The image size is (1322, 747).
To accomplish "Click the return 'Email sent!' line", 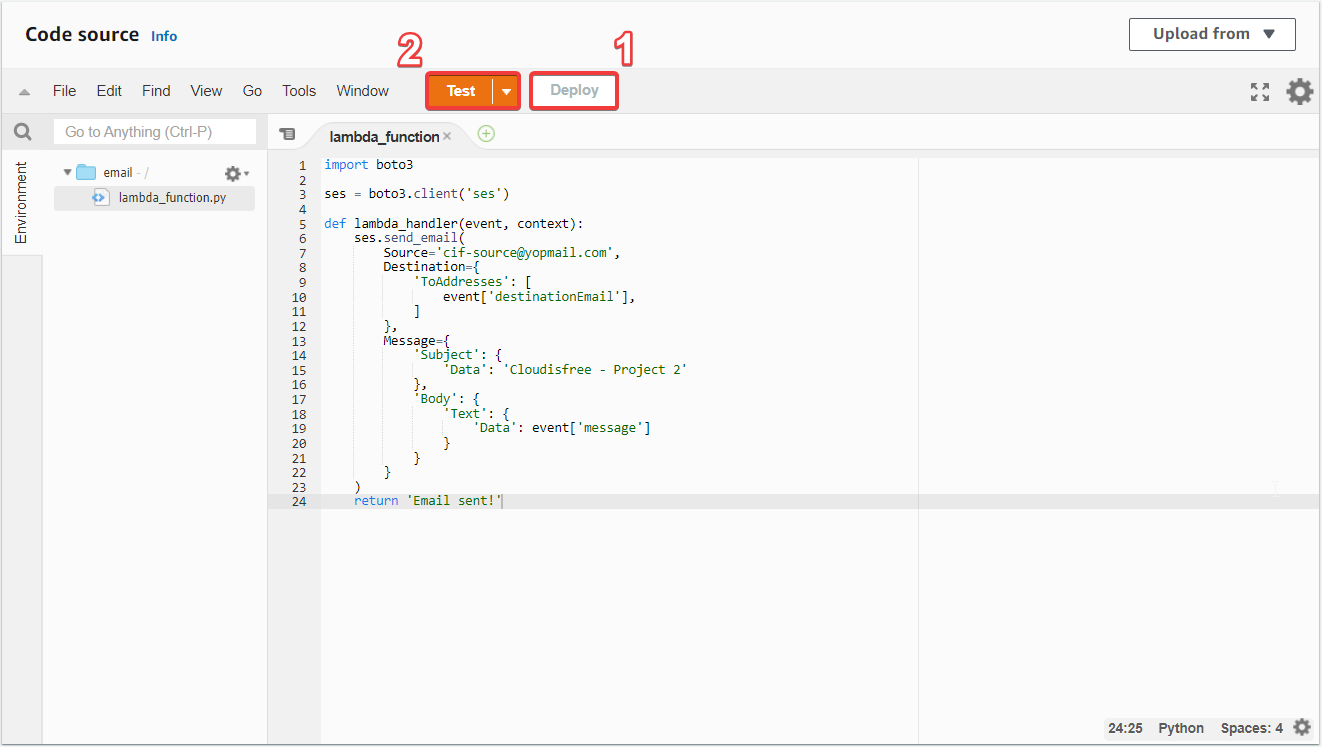I will [x=428, y=501].
